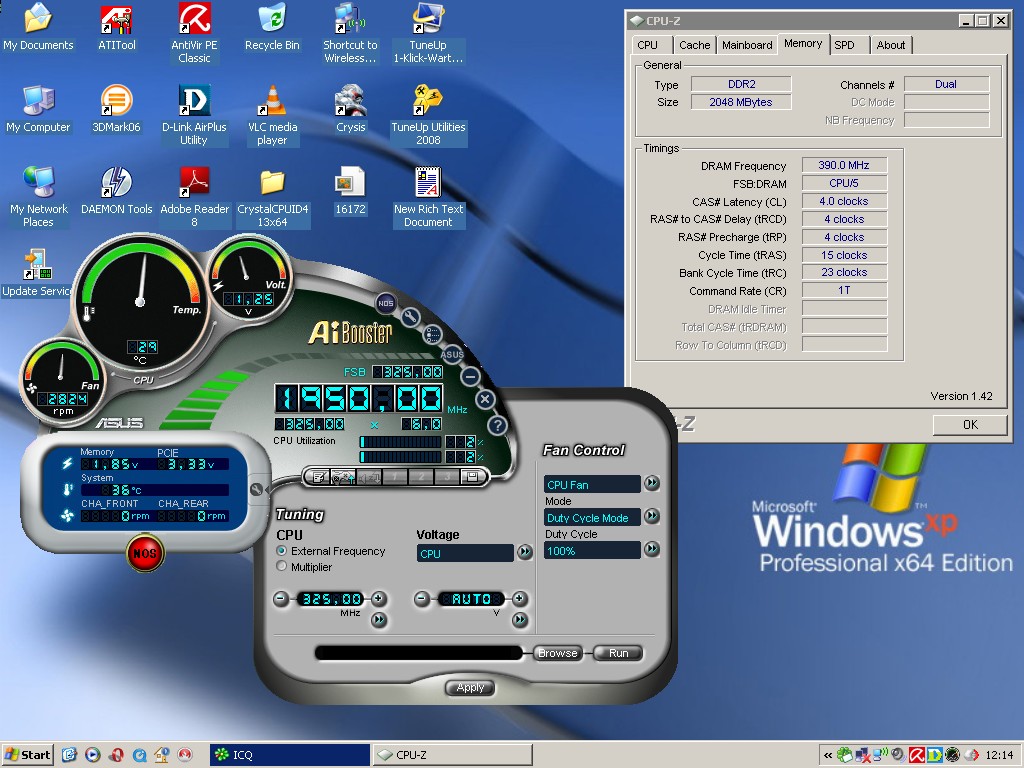The width and height of the screenshot is (1024, 768).
Task: Open the CrystalCPUID4 13x64 folder icon
Action: coord(272,198)
